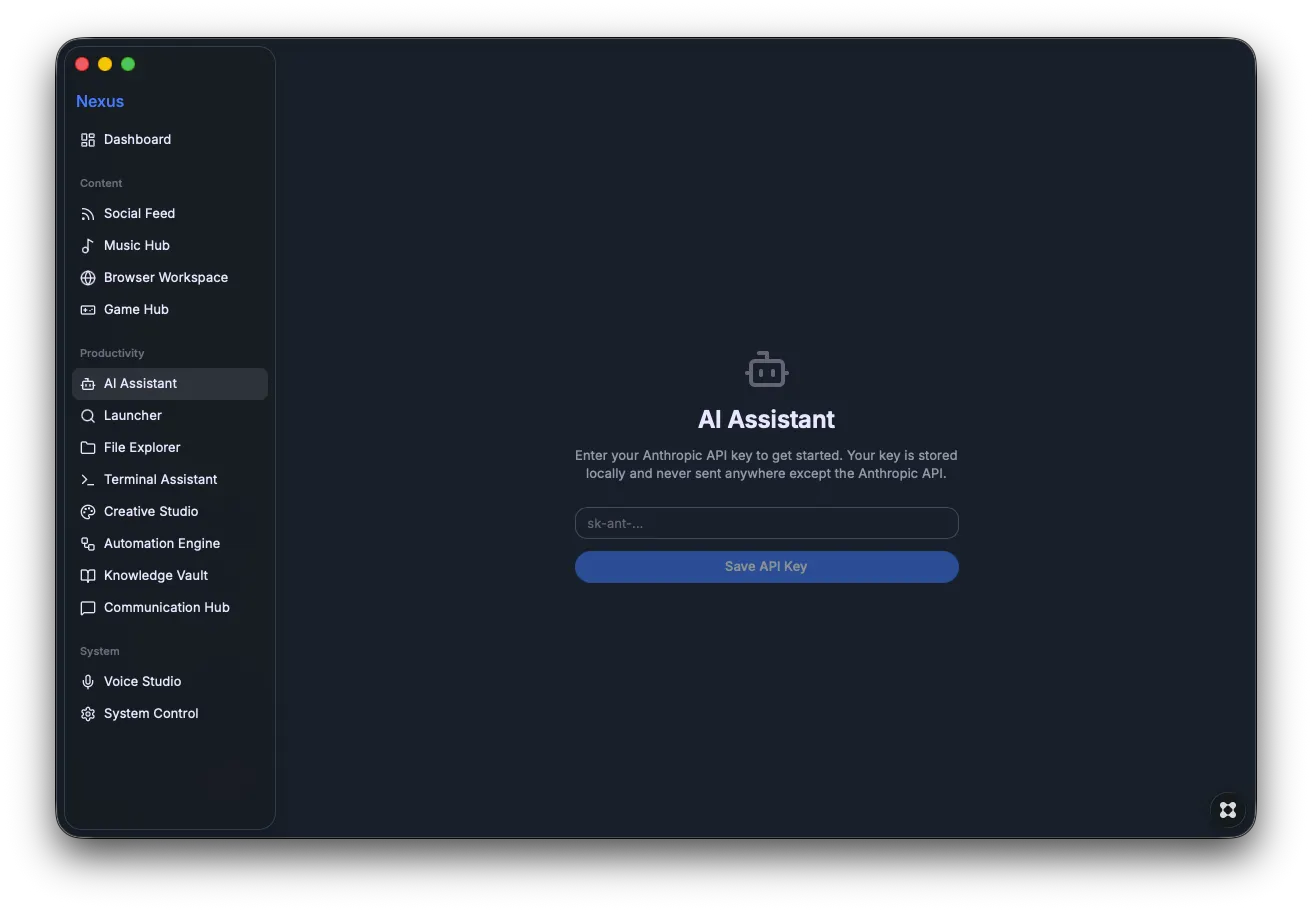Go to Social Feed
1312x912 pixels.
point(170,214)
